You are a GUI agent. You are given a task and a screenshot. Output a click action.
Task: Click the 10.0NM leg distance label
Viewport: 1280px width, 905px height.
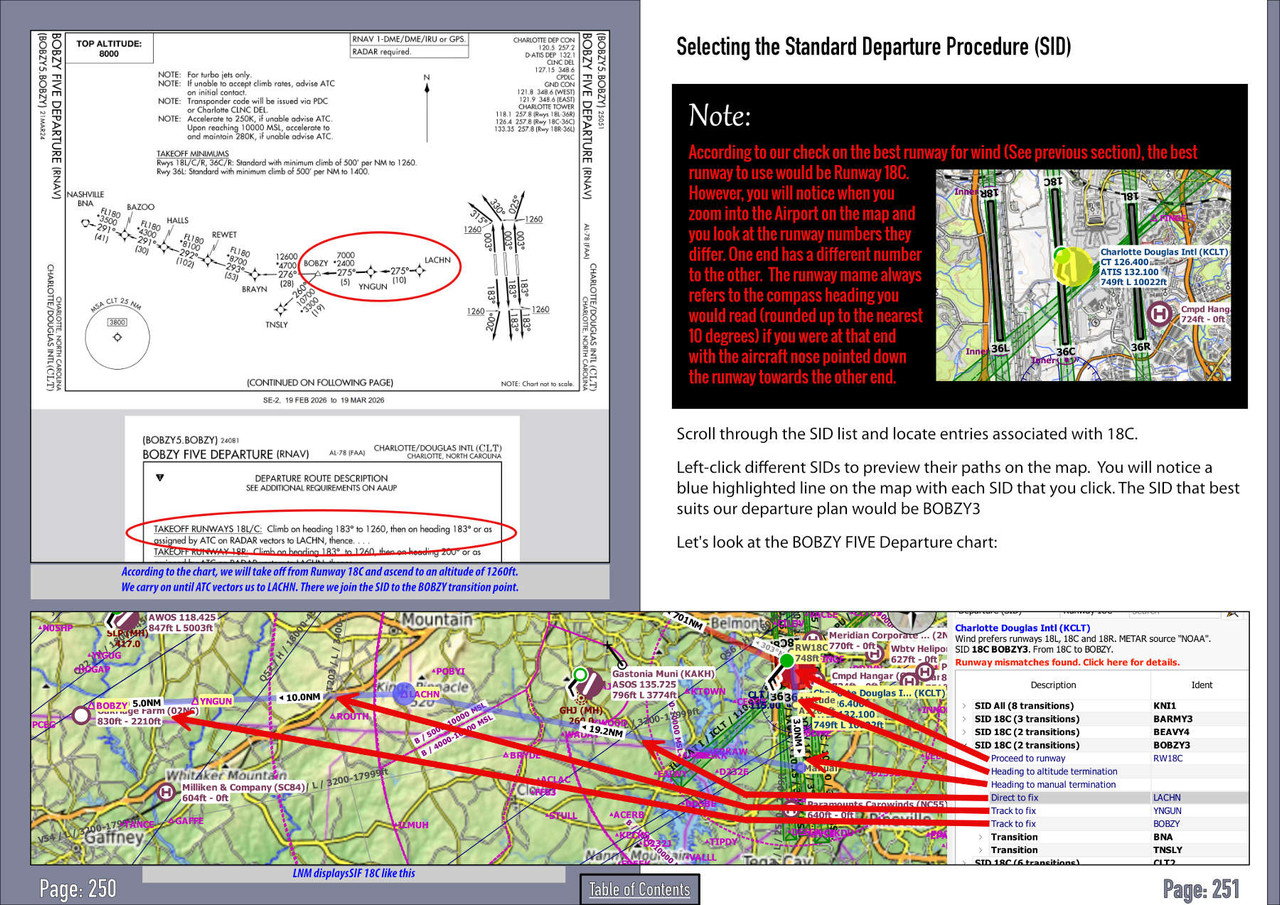(301, 696)
